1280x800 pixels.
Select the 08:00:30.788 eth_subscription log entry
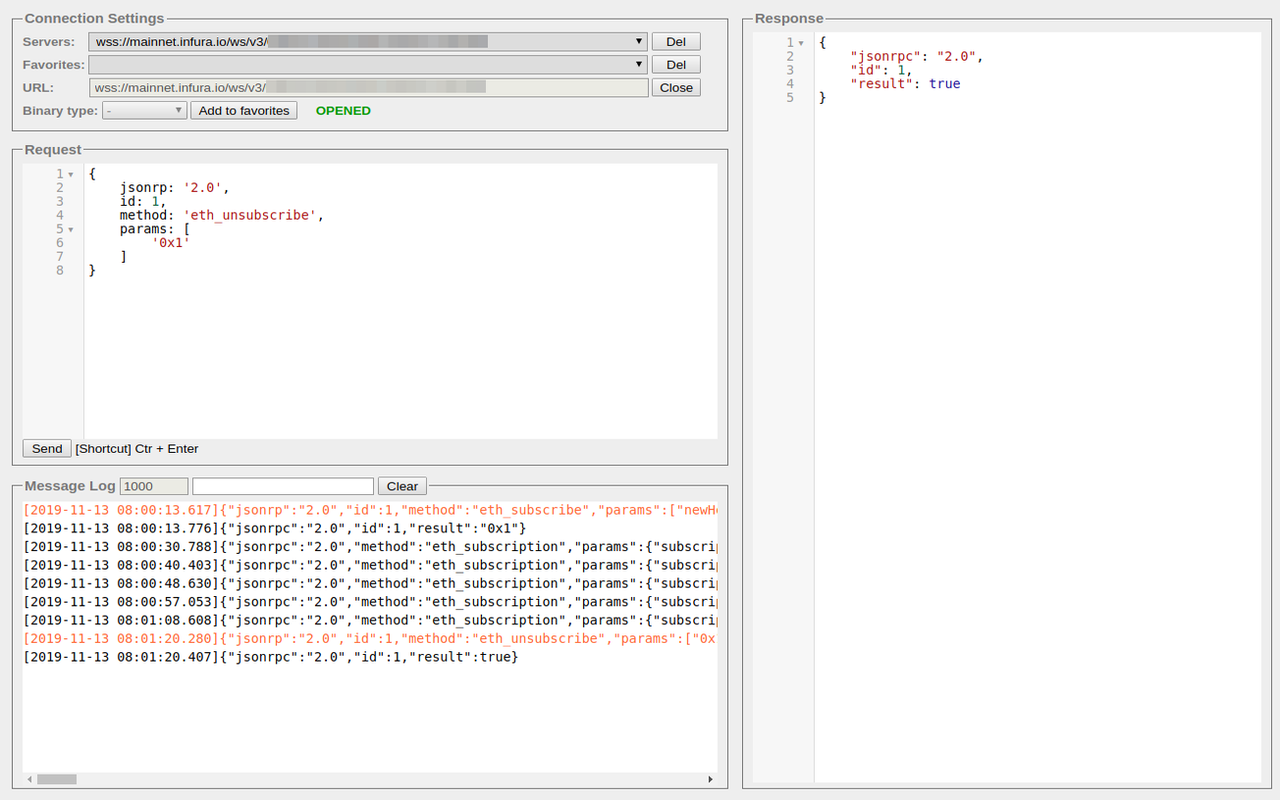coord(370,547)
